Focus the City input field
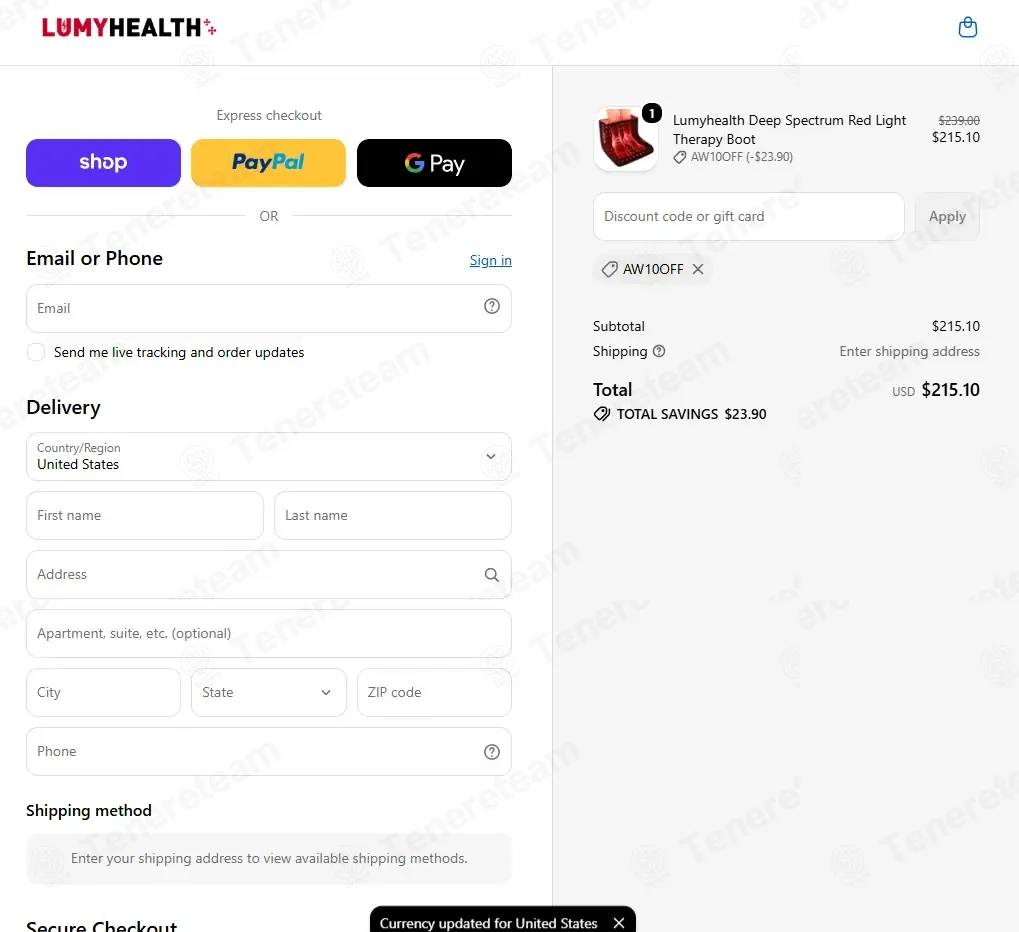1019x932 pixels. click(103, 693)
